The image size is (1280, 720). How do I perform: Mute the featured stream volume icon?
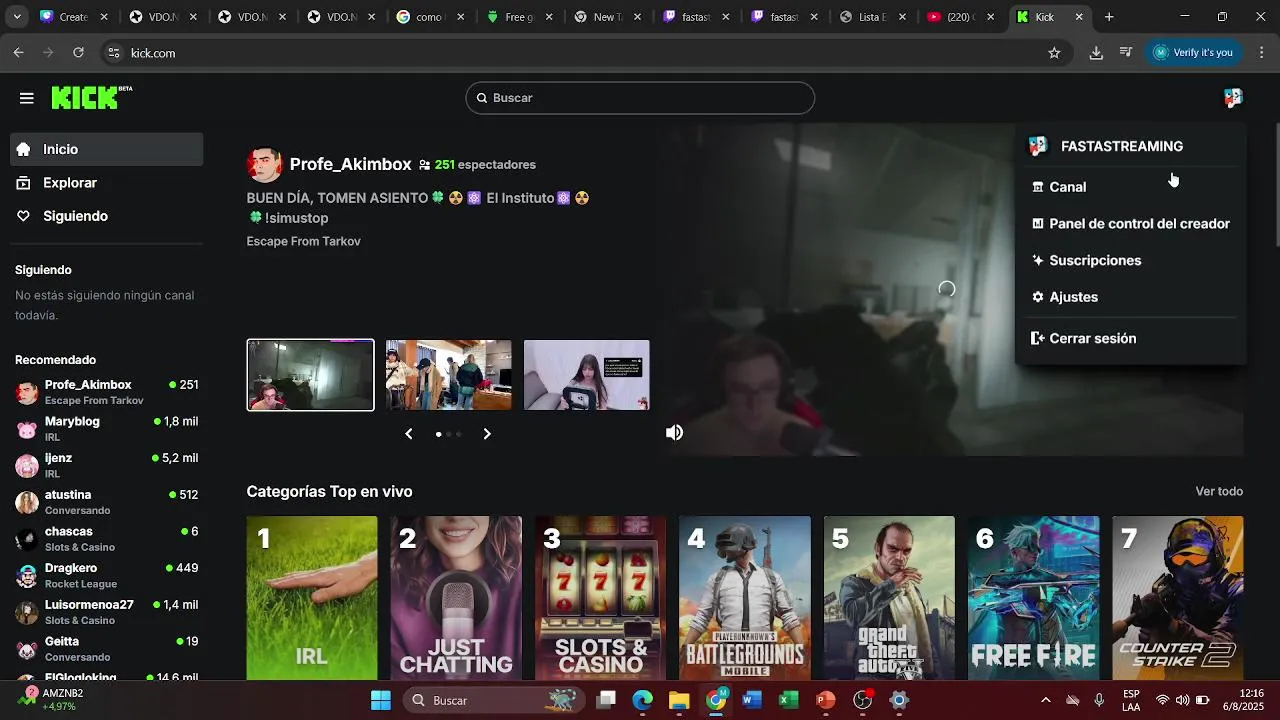pyautogui.click(x=675, y=432)
